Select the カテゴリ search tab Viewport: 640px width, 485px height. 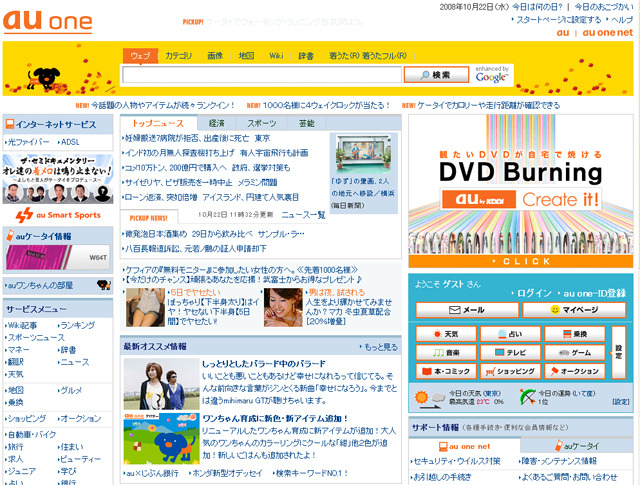click(178, 56)
